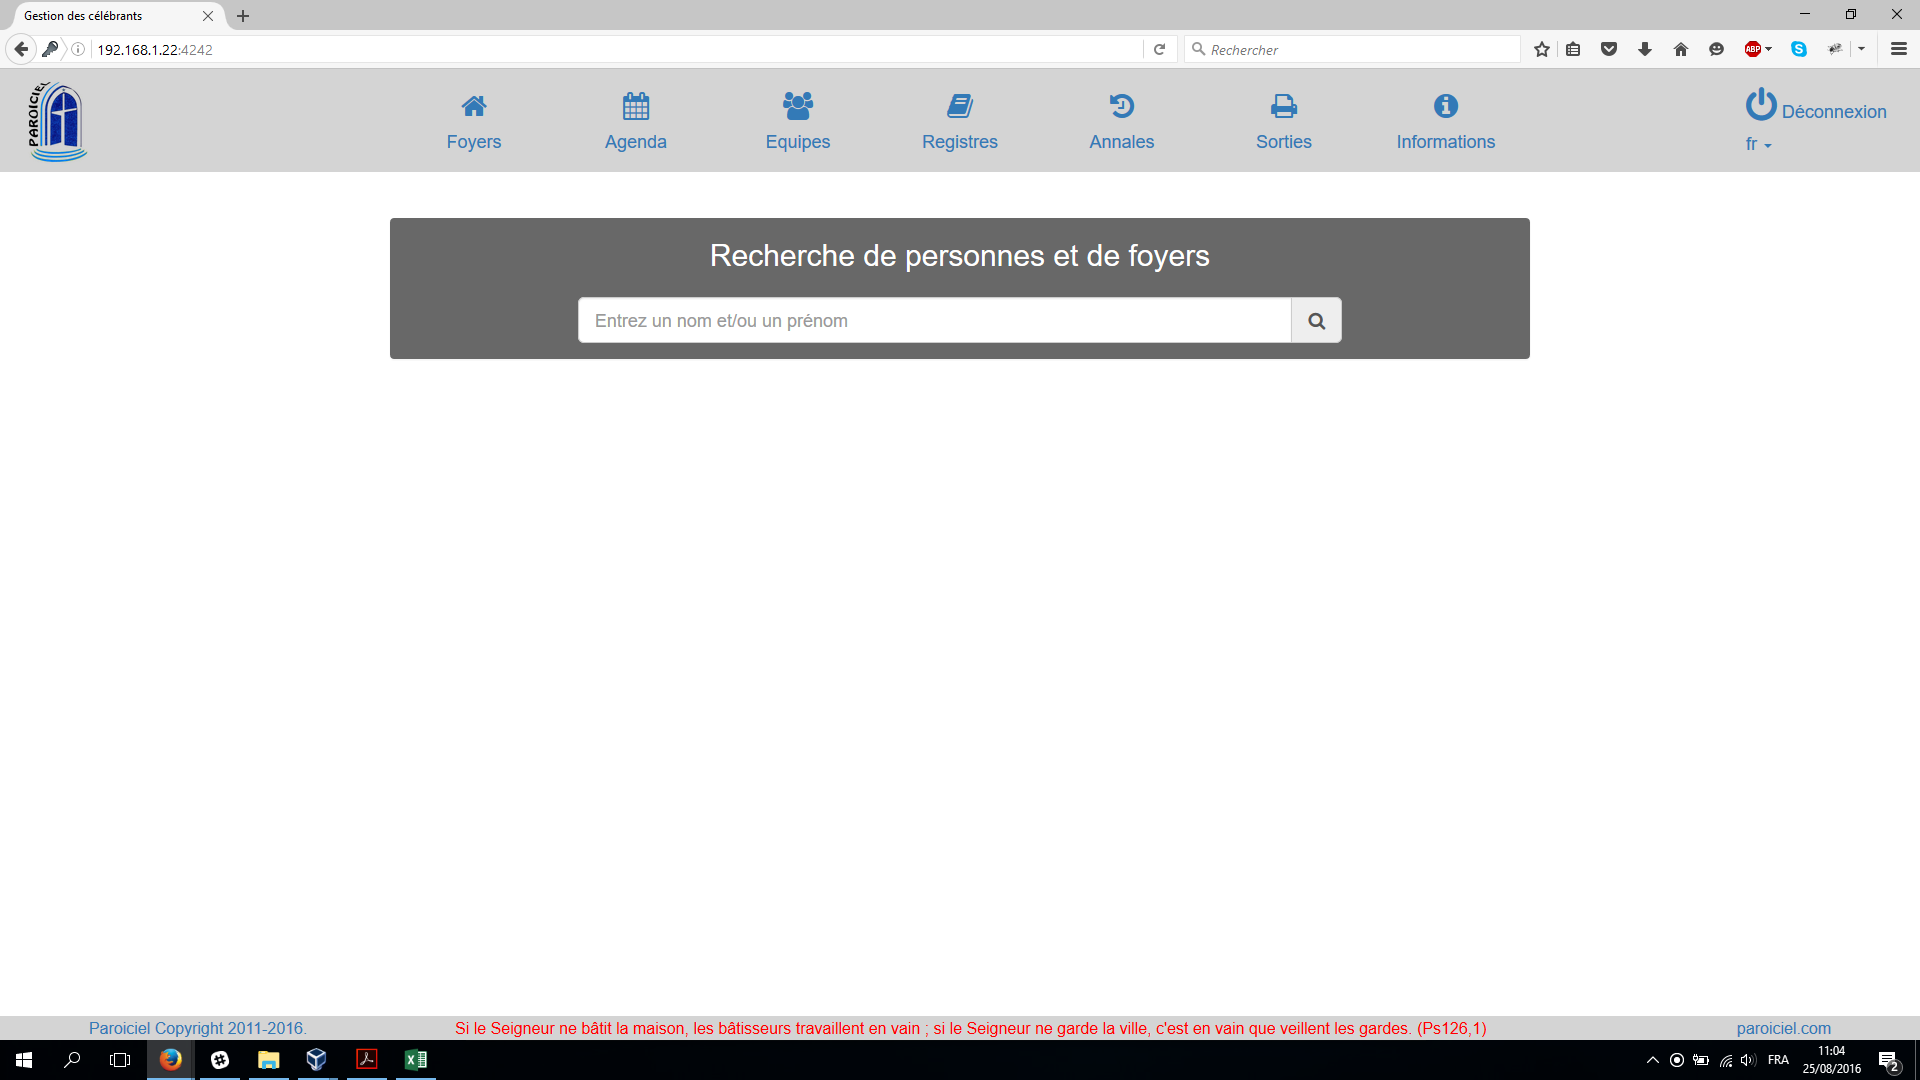Screen dimensions: 1920x1080
Task: Click the browser back button
Action: (x=24, y=50)
